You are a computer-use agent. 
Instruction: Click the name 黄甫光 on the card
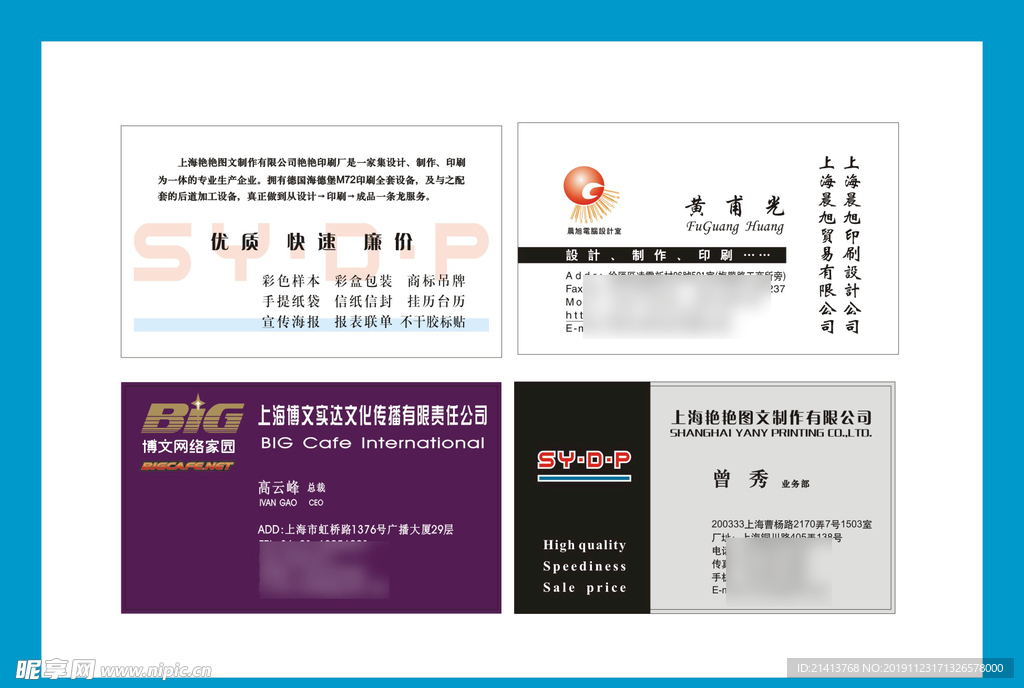734,206
